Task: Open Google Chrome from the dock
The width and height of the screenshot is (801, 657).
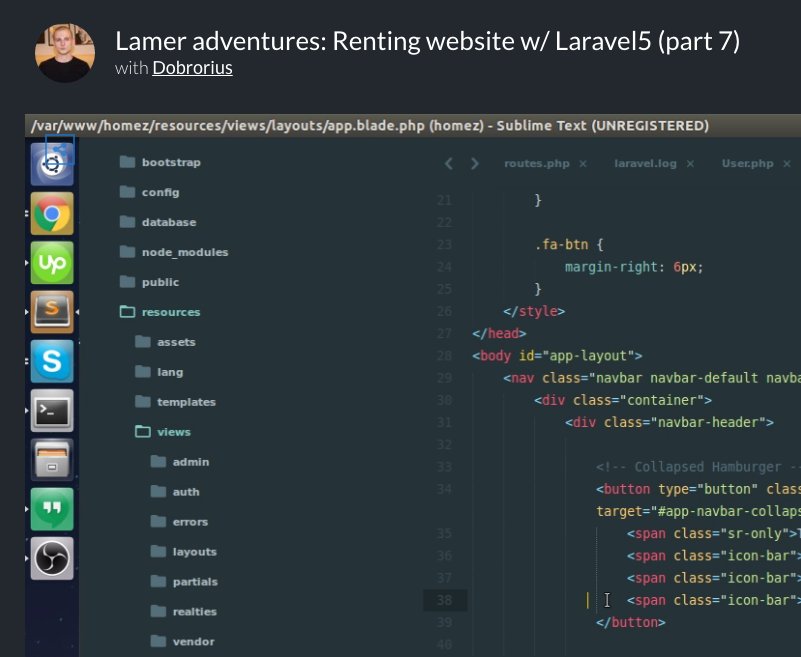Action: click(x=51, y=213)
